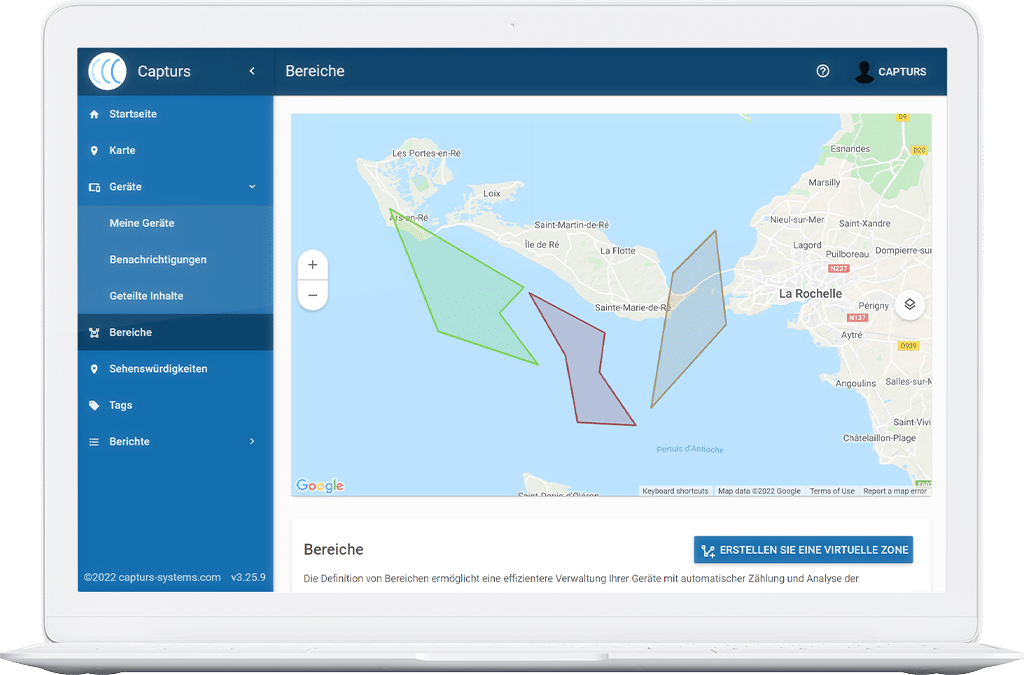The image size is (1024, 675).
Task: Click the La Flotte map label
Action: (x=618, y=251)
